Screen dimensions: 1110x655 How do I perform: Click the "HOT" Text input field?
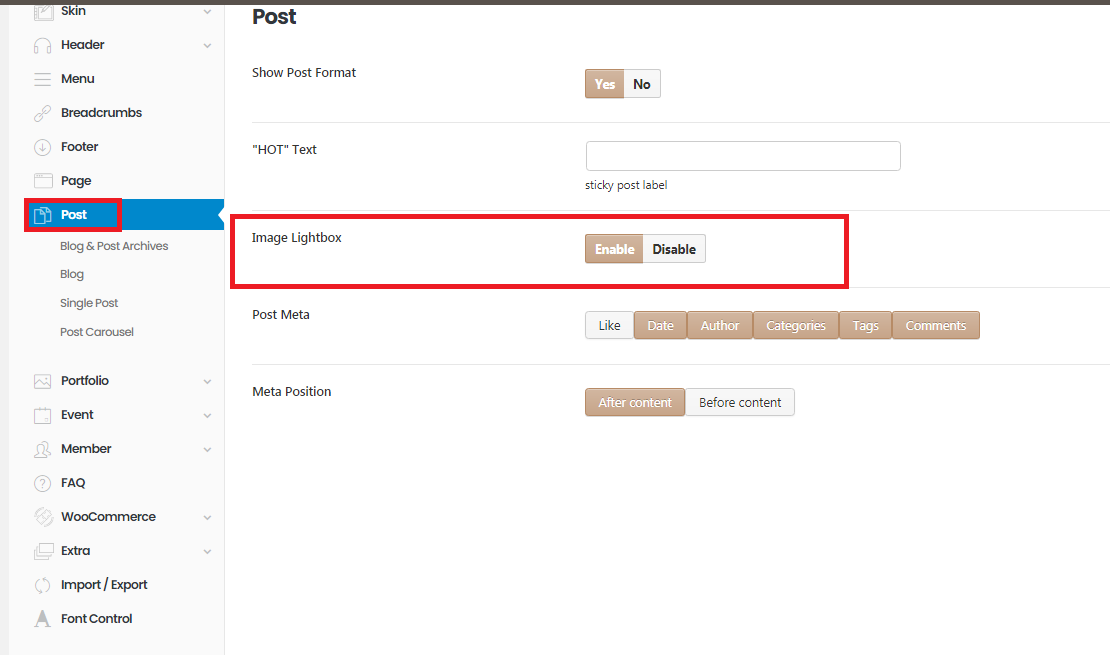pos(742,156)
